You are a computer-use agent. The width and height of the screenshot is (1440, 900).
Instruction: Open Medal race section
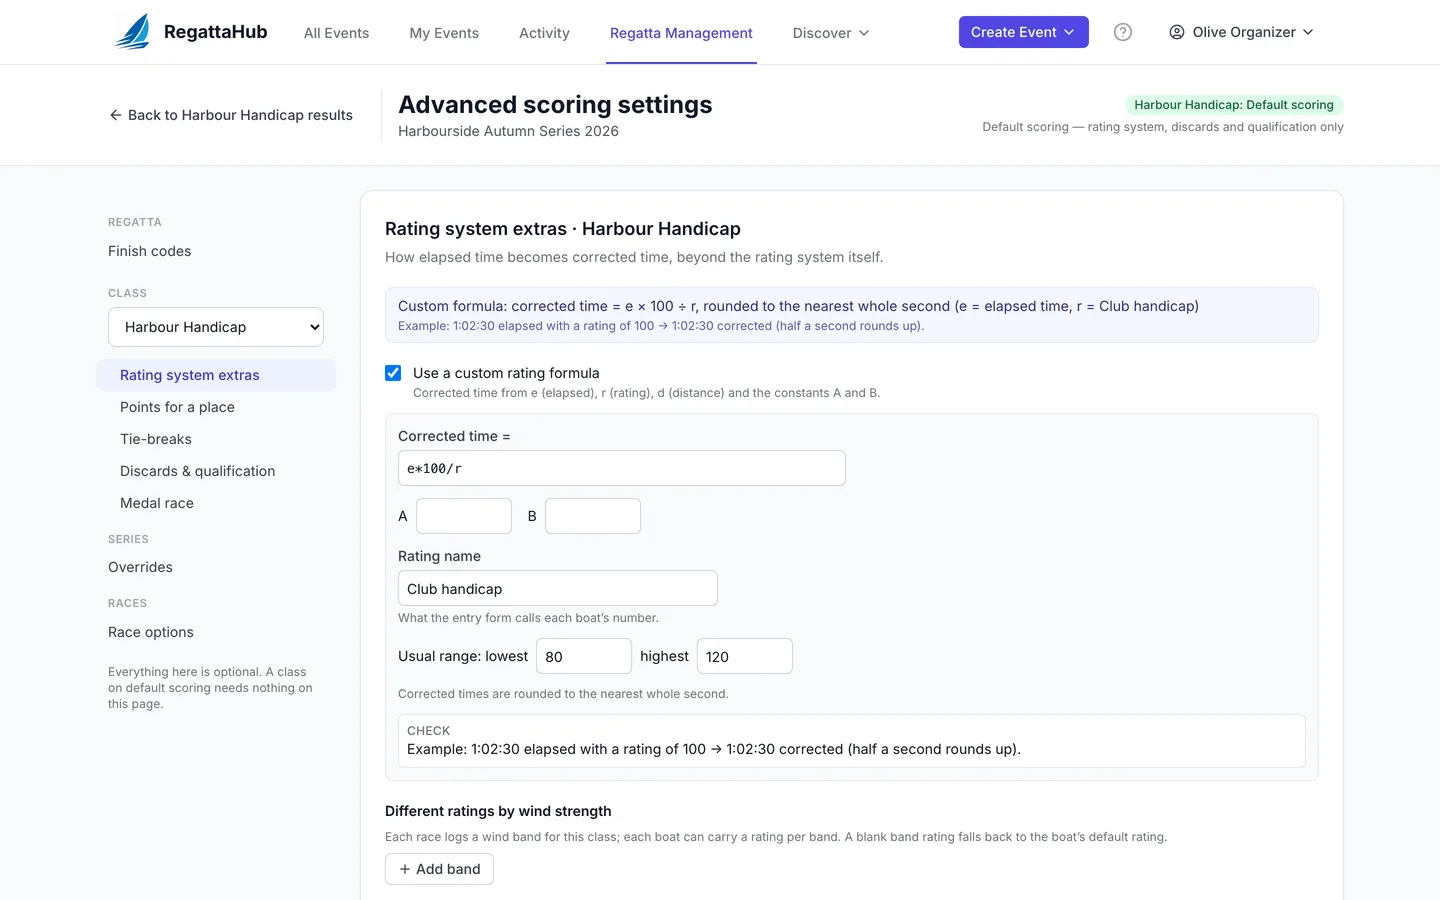pos(216,503)
